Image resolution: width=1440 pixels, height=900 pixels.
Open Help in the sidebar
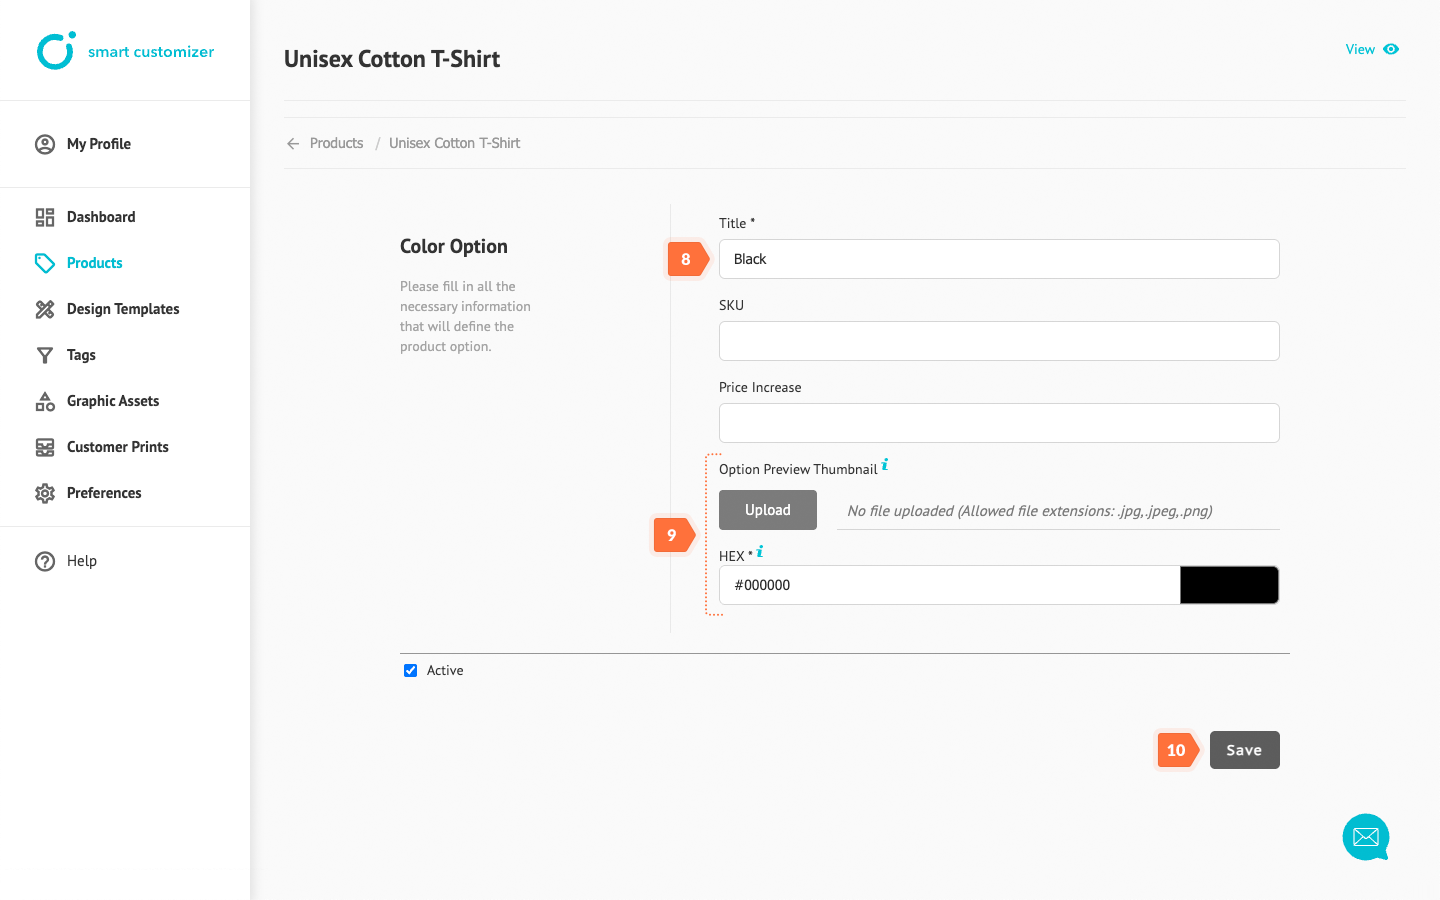(82, 561)
